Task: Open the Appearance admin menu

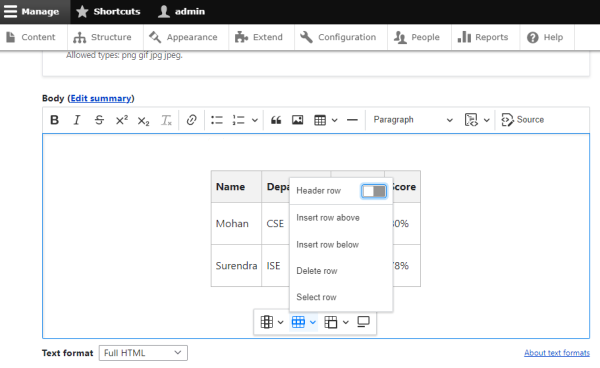Action: click(x=186, y=37)
